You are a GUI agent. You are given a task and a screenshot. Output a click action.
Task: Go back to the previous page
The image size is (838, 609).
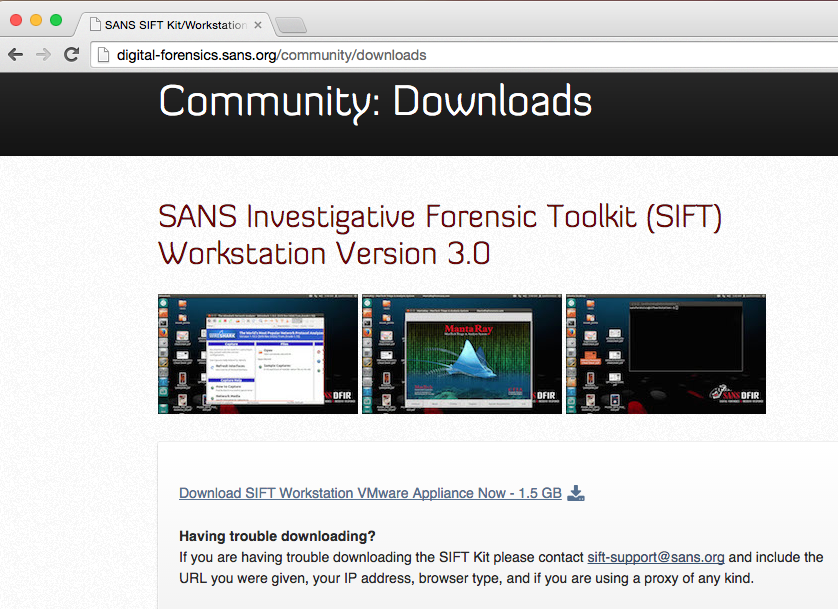[15, 54]
